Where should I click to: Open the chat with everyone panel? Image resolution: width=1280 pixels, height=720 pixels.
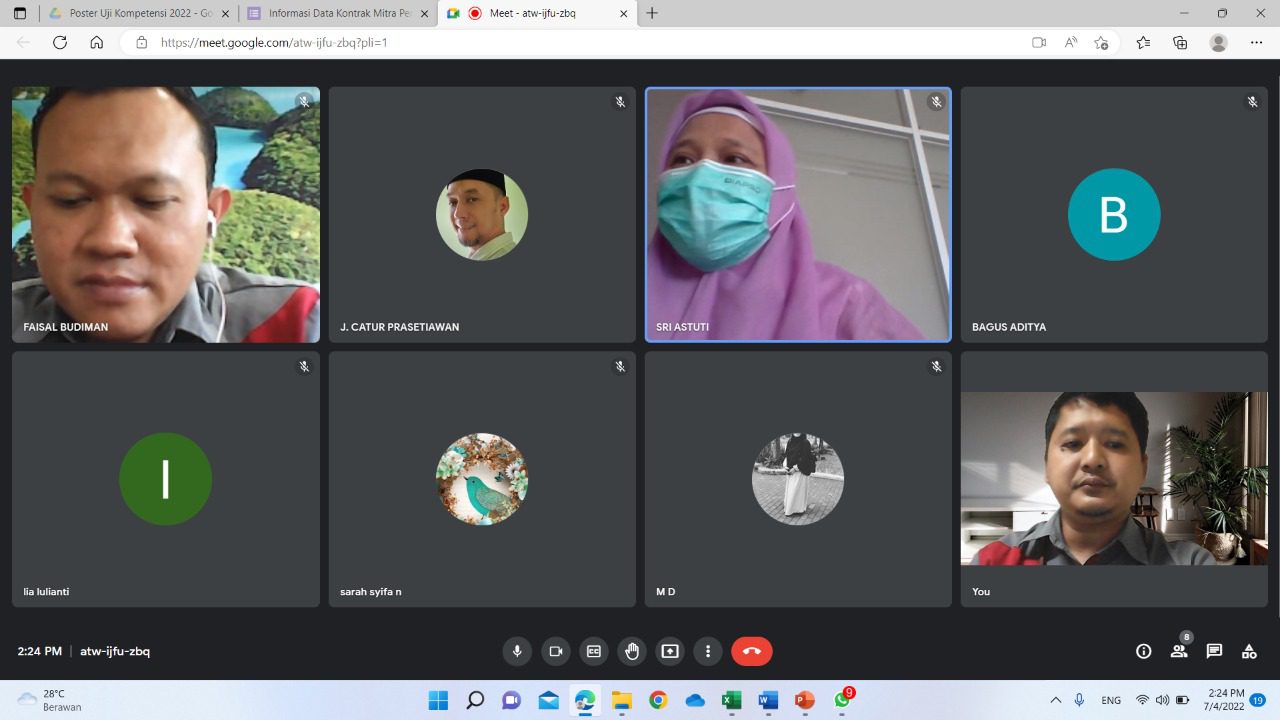pyautogui.click(x=1214, y=651)
